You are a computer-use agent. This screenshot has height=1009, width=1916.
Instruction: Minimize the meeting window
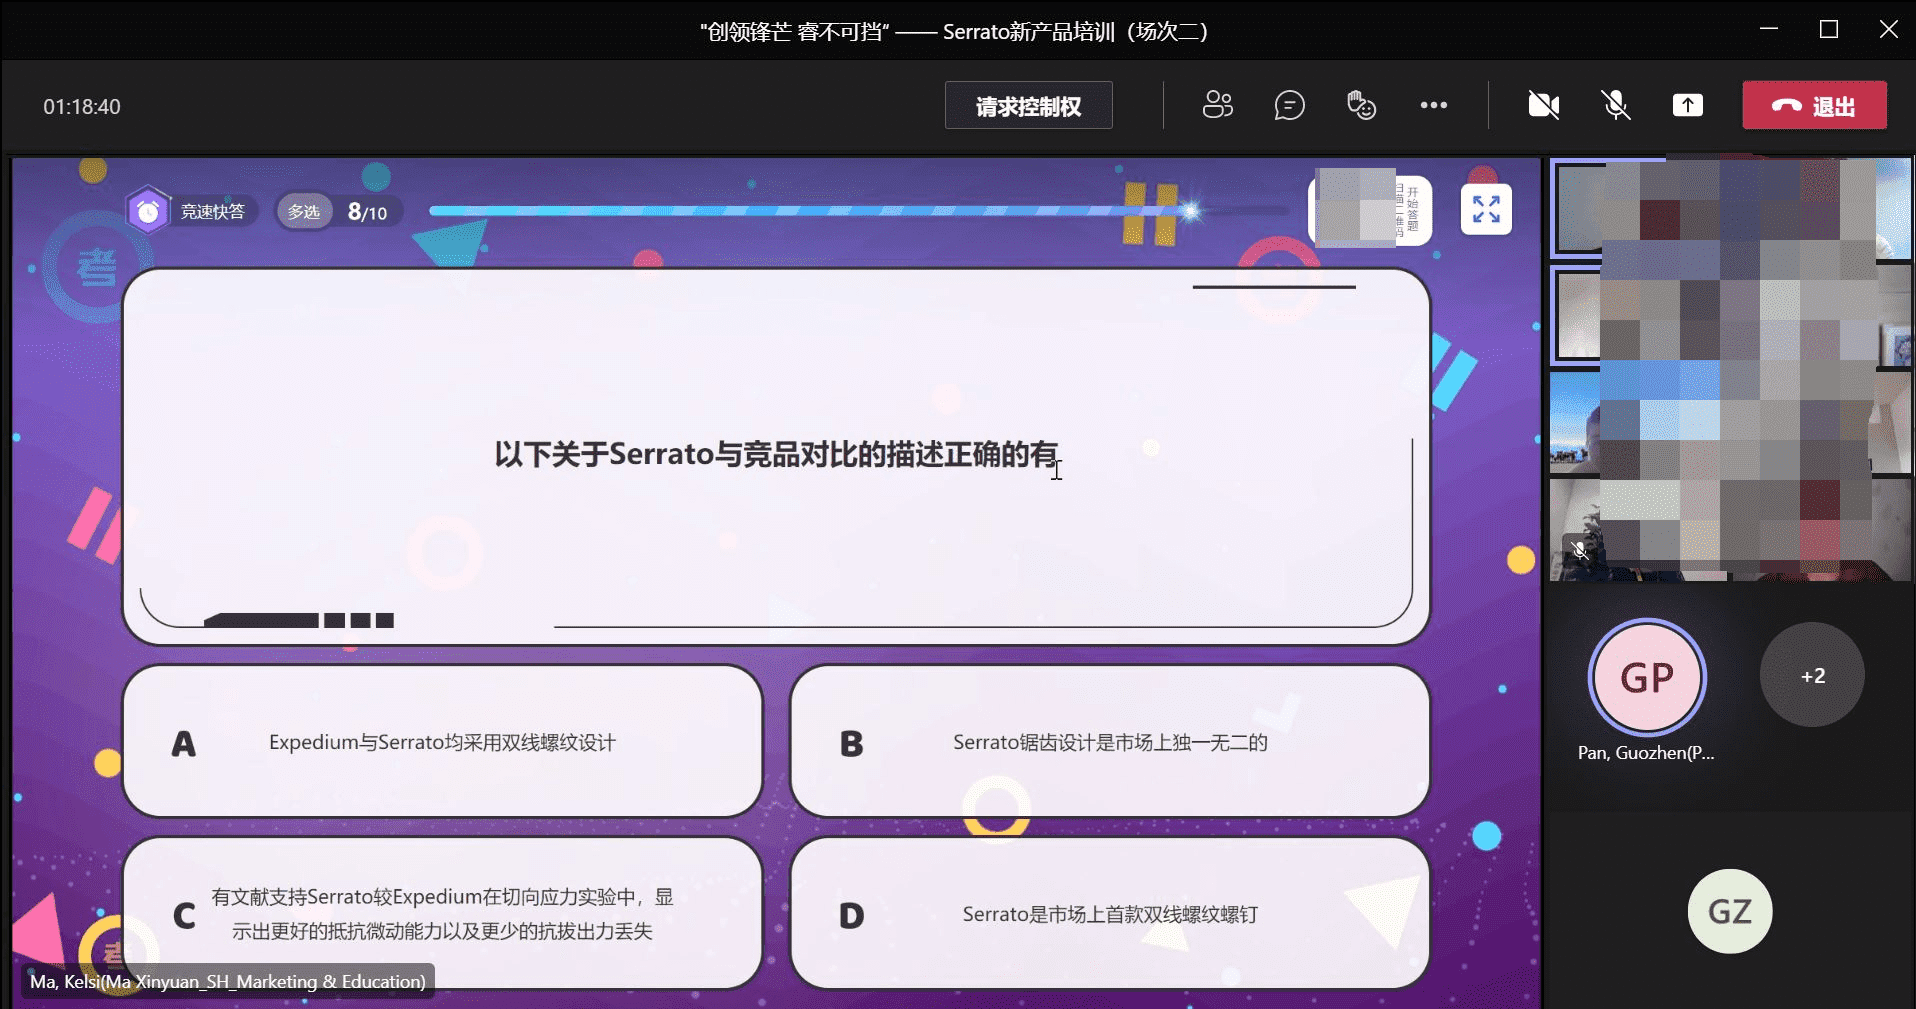(1769, 29)
